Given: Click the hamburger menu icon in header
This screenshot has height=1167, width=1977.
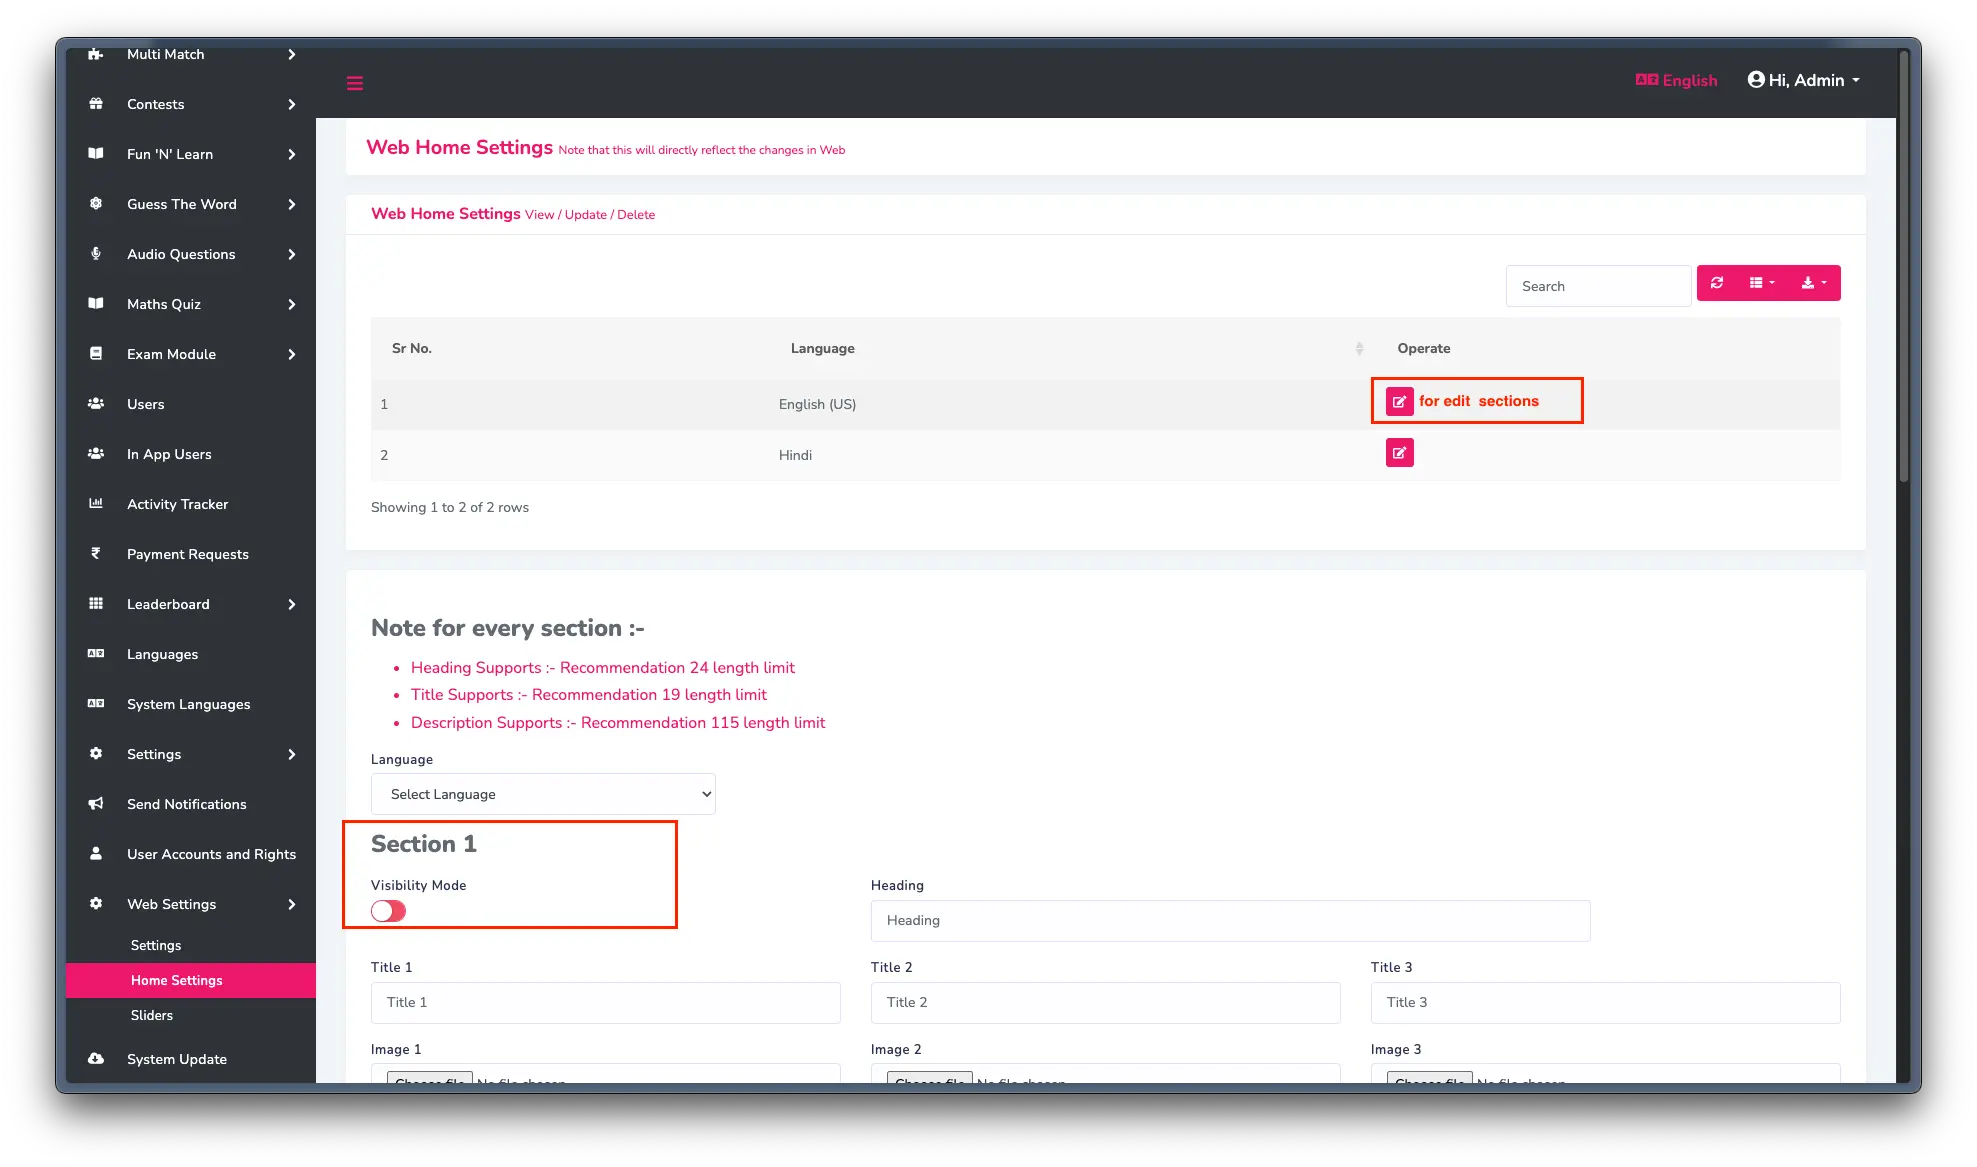Looking at the screenshot, I should (354, 83).
